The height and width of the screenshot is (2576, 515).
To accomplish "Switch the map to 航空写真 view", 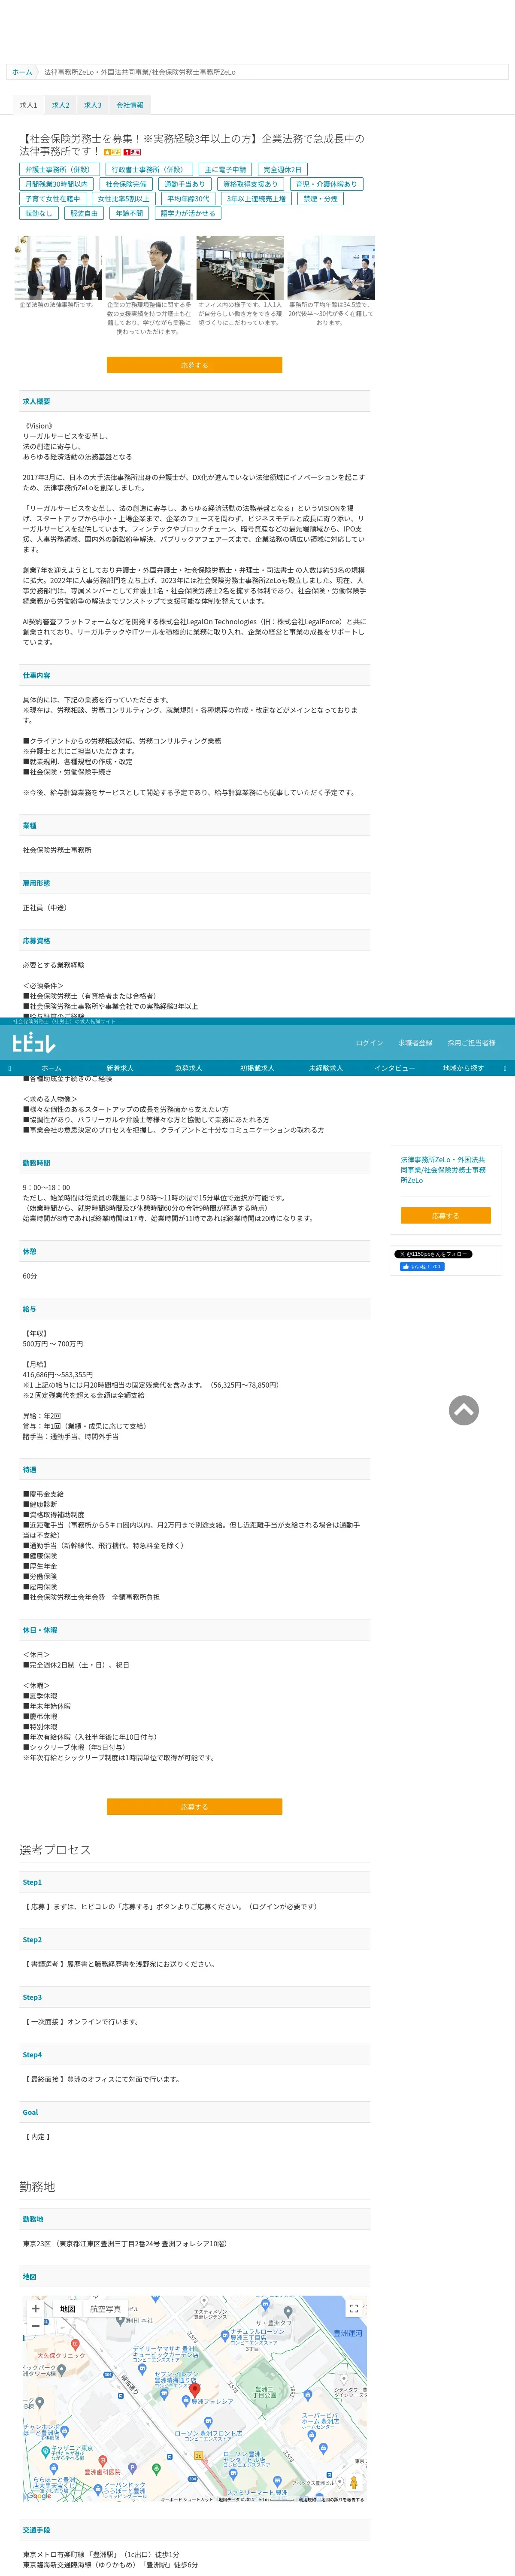I will (105, 2309).
